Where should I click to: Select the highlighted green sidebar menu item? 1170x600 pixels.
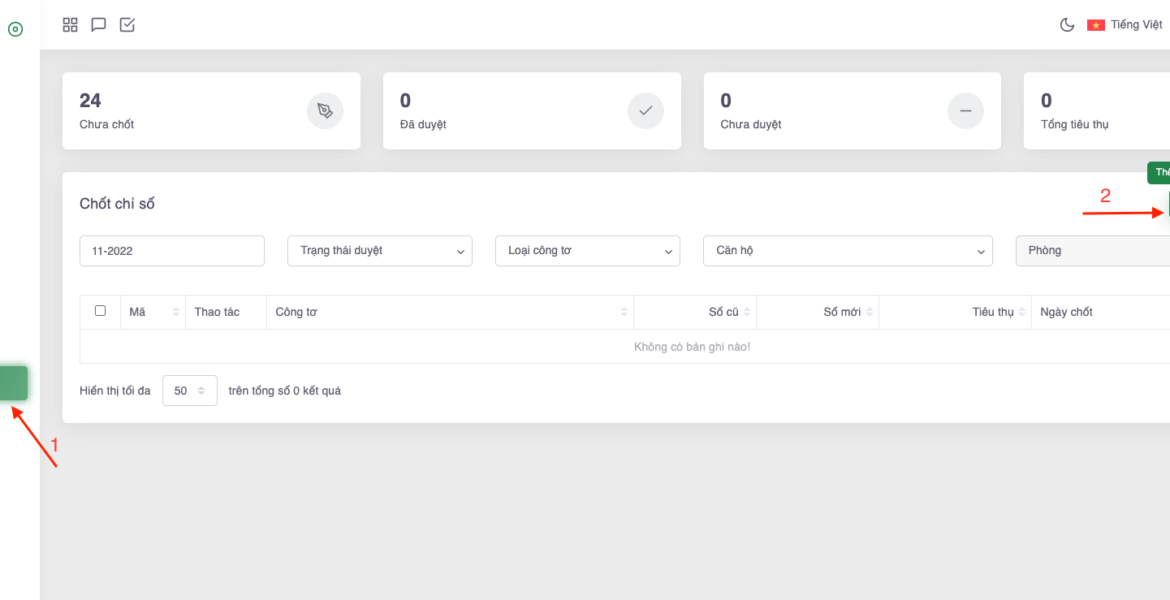tap(14, 383)
